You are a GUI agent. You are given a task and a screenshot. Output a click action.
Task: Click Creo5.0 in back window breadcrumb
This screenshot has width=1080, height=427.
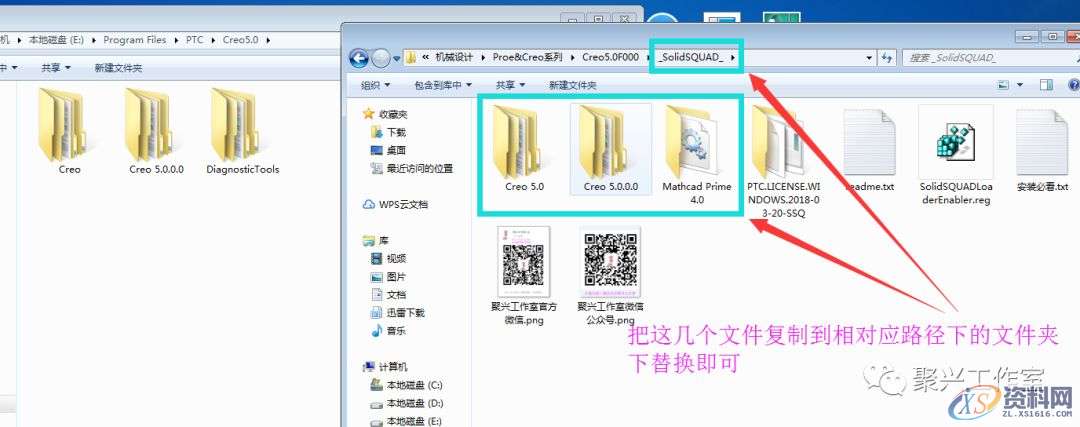pyautogui.click(x=240, y=40)
